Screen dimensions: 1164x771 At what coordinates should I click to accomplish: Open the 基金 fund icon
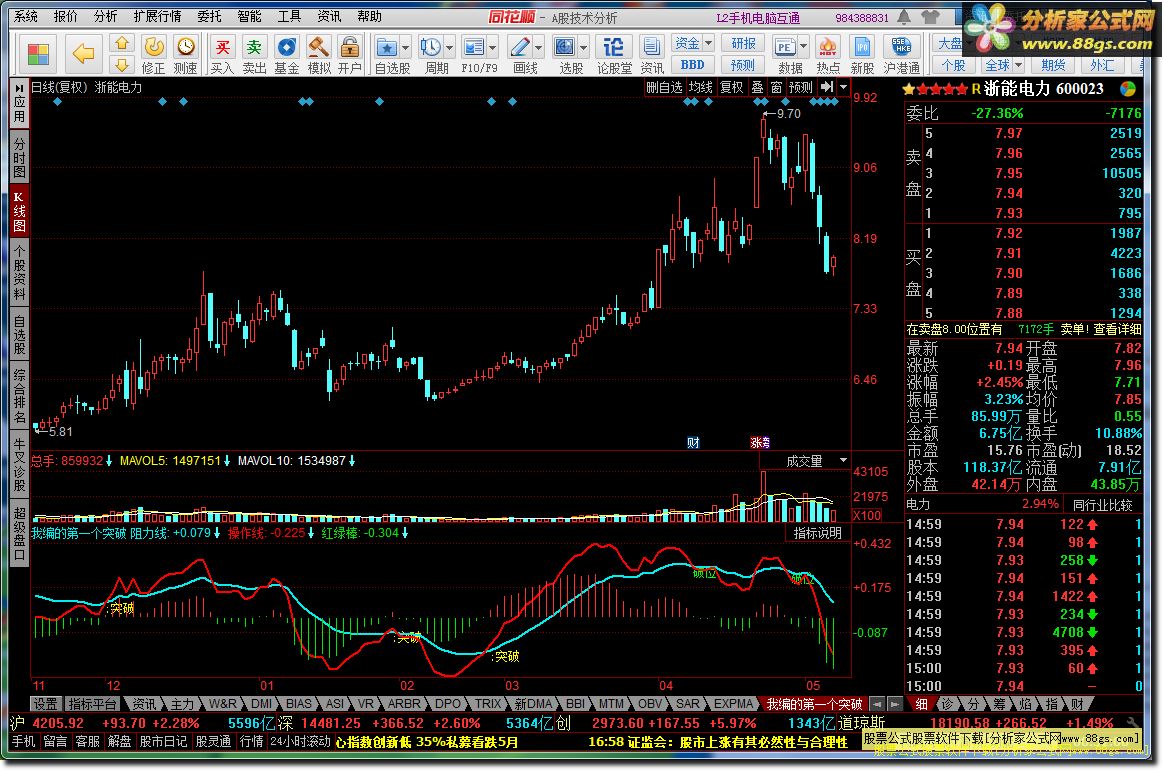point(287,47)
